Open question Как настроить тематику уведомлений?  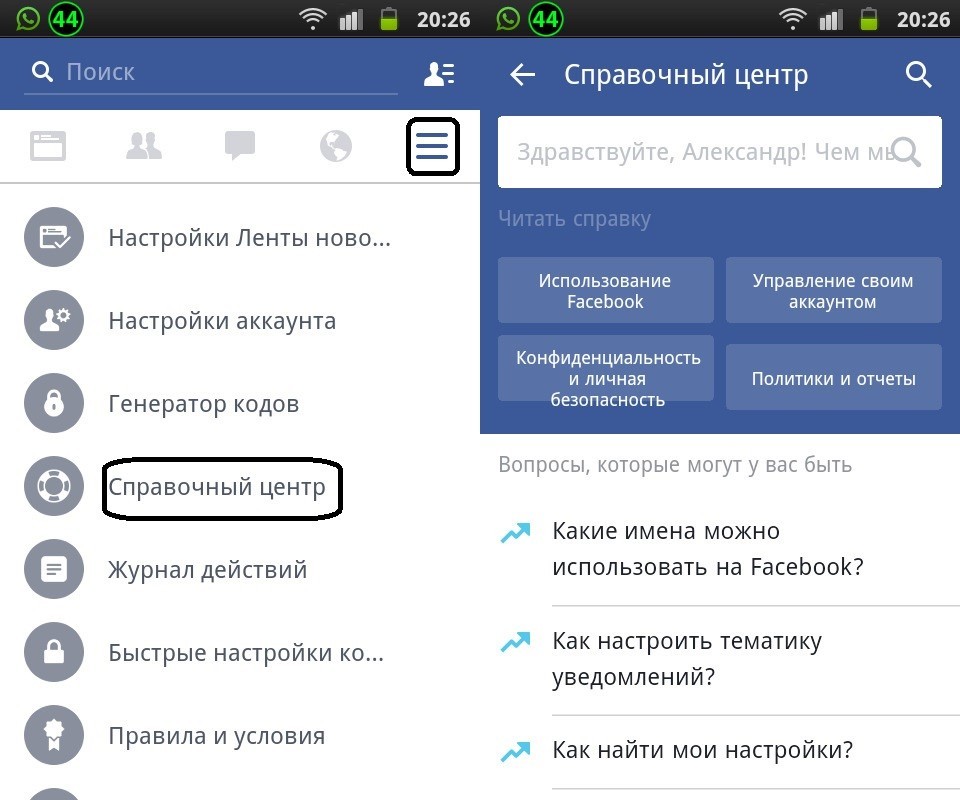(x=687, y=659)
